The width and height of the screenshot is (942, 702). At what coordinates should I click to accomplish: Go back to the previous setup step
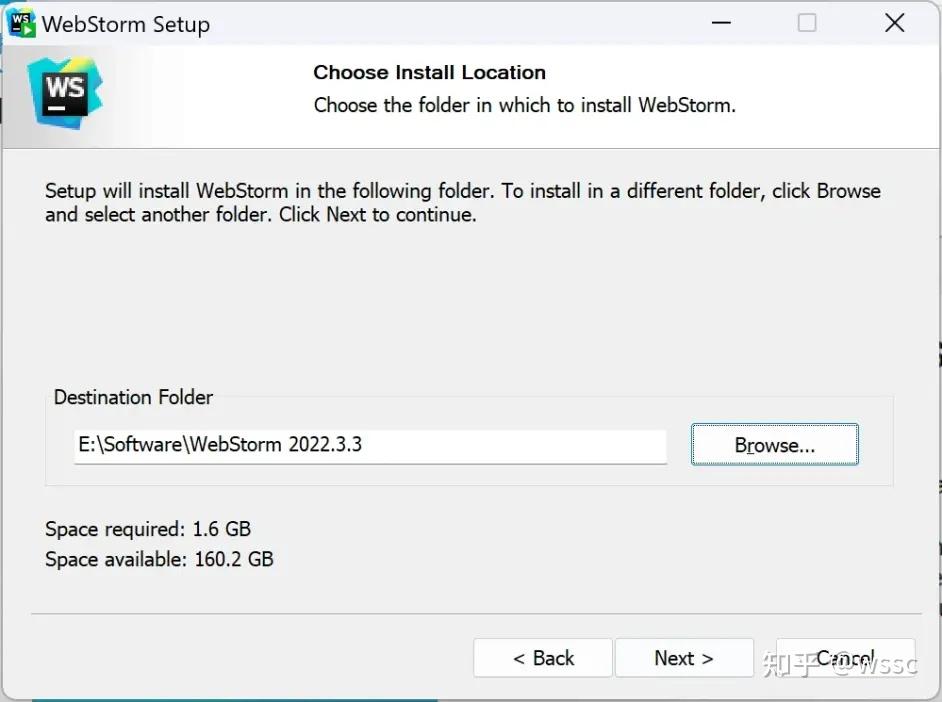click(542, 658)
